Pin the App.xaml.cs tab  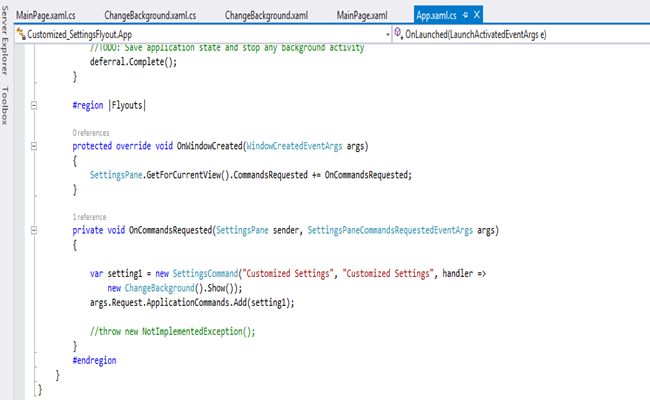pyautogui.click(x=465, y=15)
